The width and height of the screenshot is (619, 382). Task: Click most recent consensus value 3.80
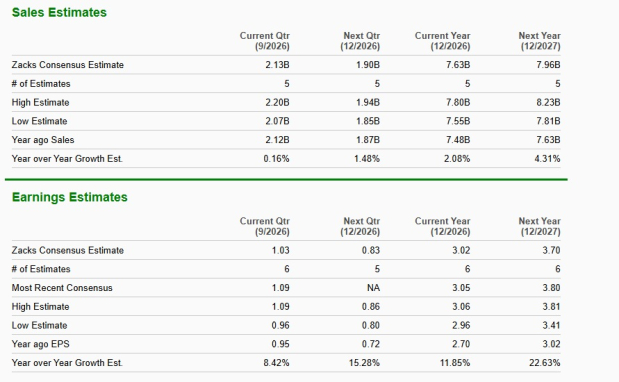(551, 288)
